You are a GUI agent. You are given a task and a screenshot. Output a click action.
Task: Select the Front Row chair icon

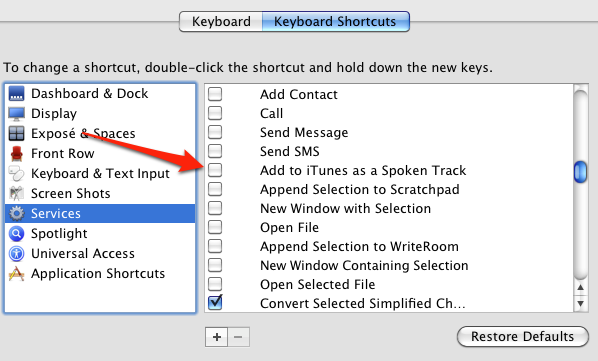coord(16,153)
